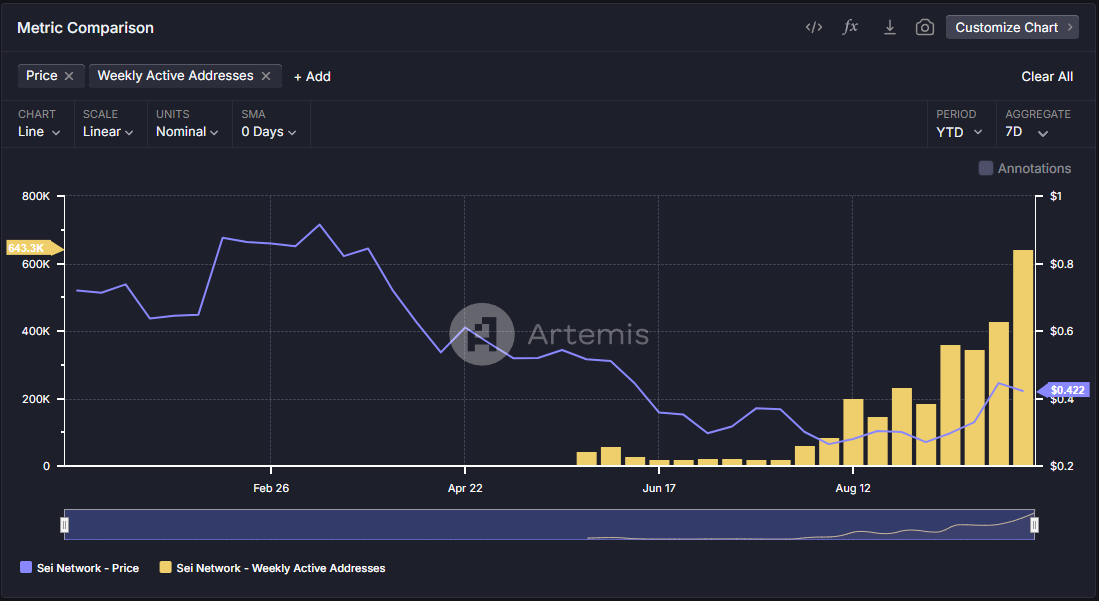Click the 643.3K yellow axis marker
Viewport: 1099px width, 601px height.
[34, 248]
